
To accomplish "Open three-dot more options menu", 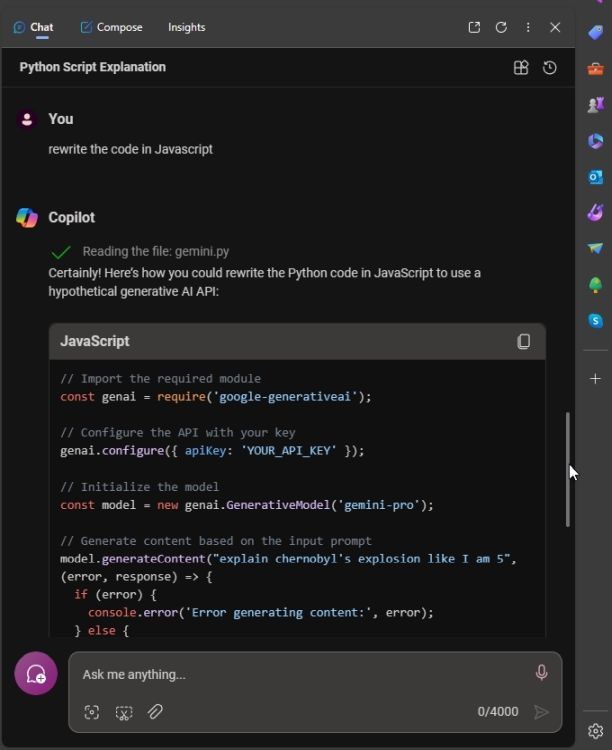I will coord(528,28).
